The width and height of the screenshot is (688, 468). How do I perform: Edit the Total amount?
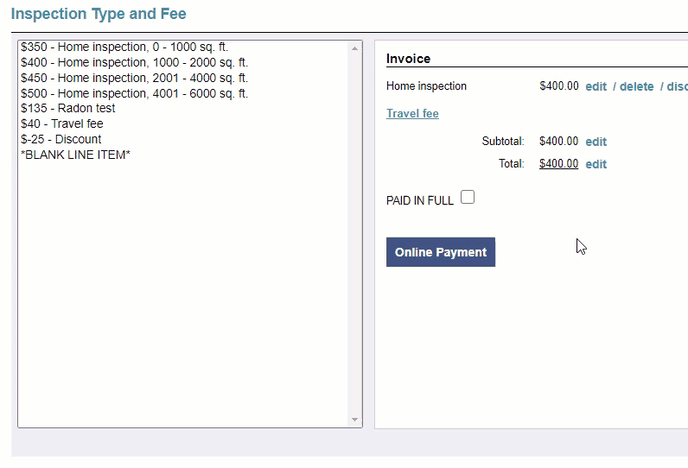click(596, 164)
